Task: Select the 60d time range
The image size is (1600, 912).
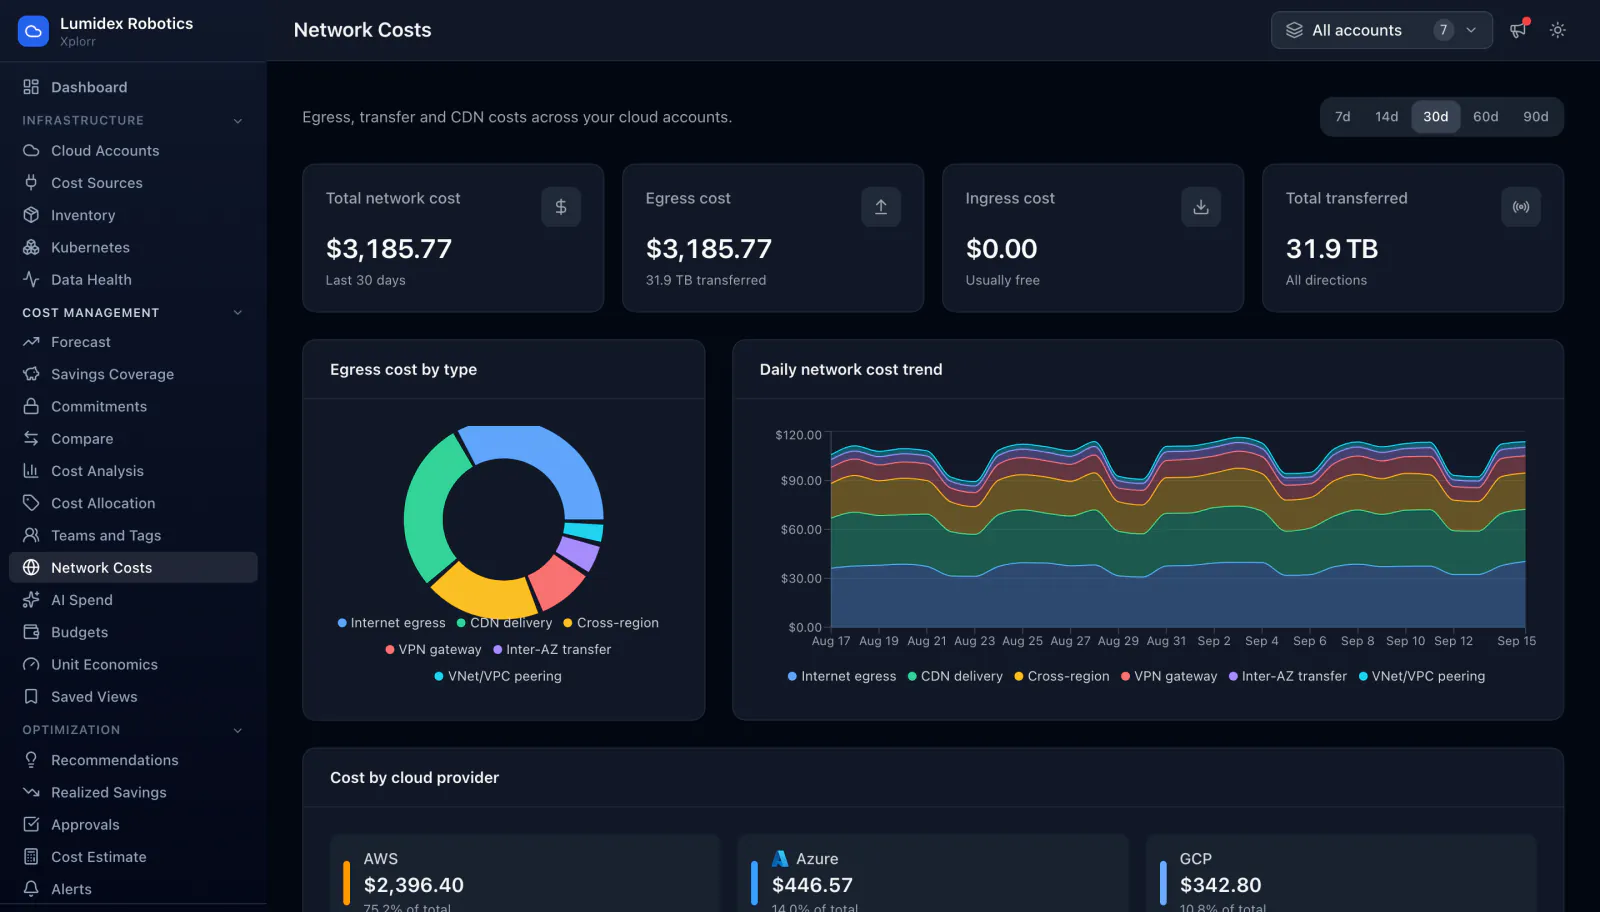Action: point(1486,117)
